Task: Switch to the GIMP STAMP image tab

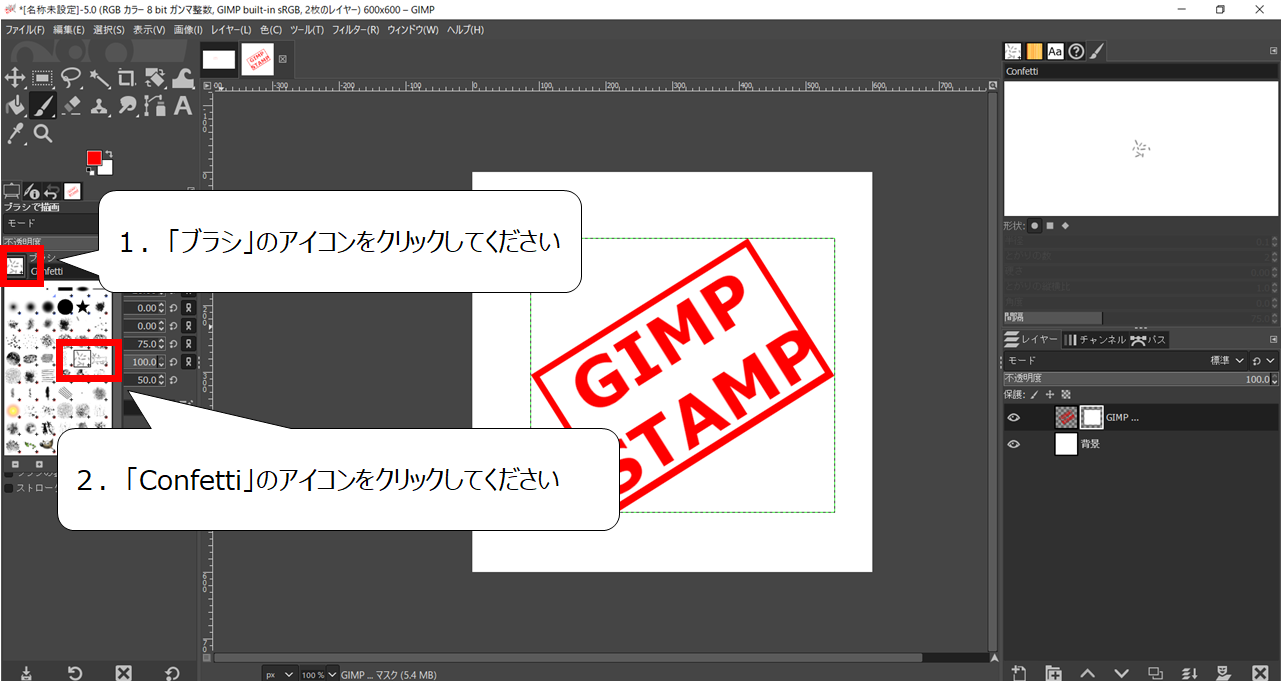Action: point(258,59)
